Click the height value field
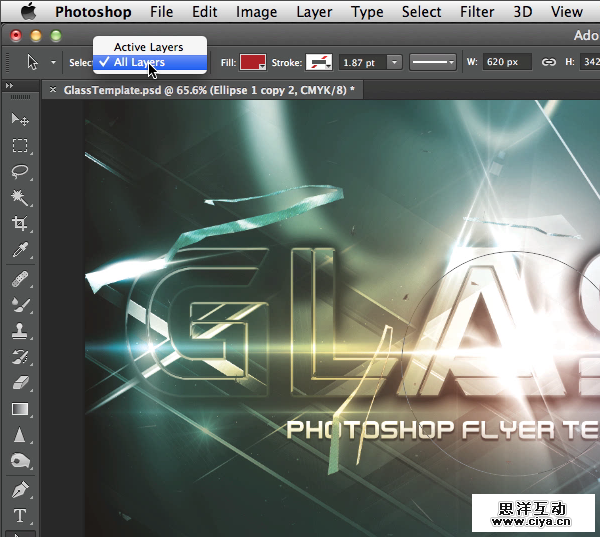Viewport: 600px width, 537px height. 590,62
